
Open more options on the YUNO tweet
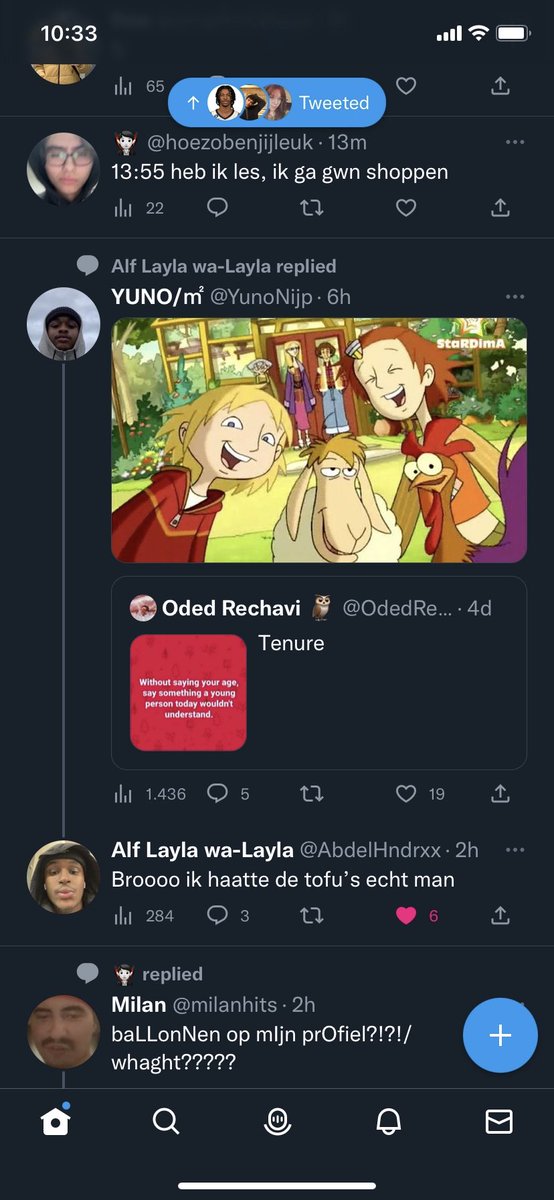click(515, 297)
